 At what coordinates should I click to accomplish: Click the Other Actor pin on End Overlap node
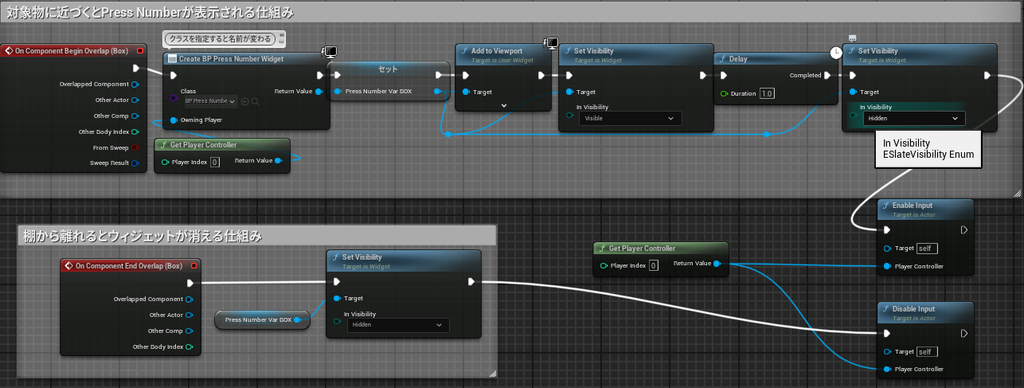189,315
